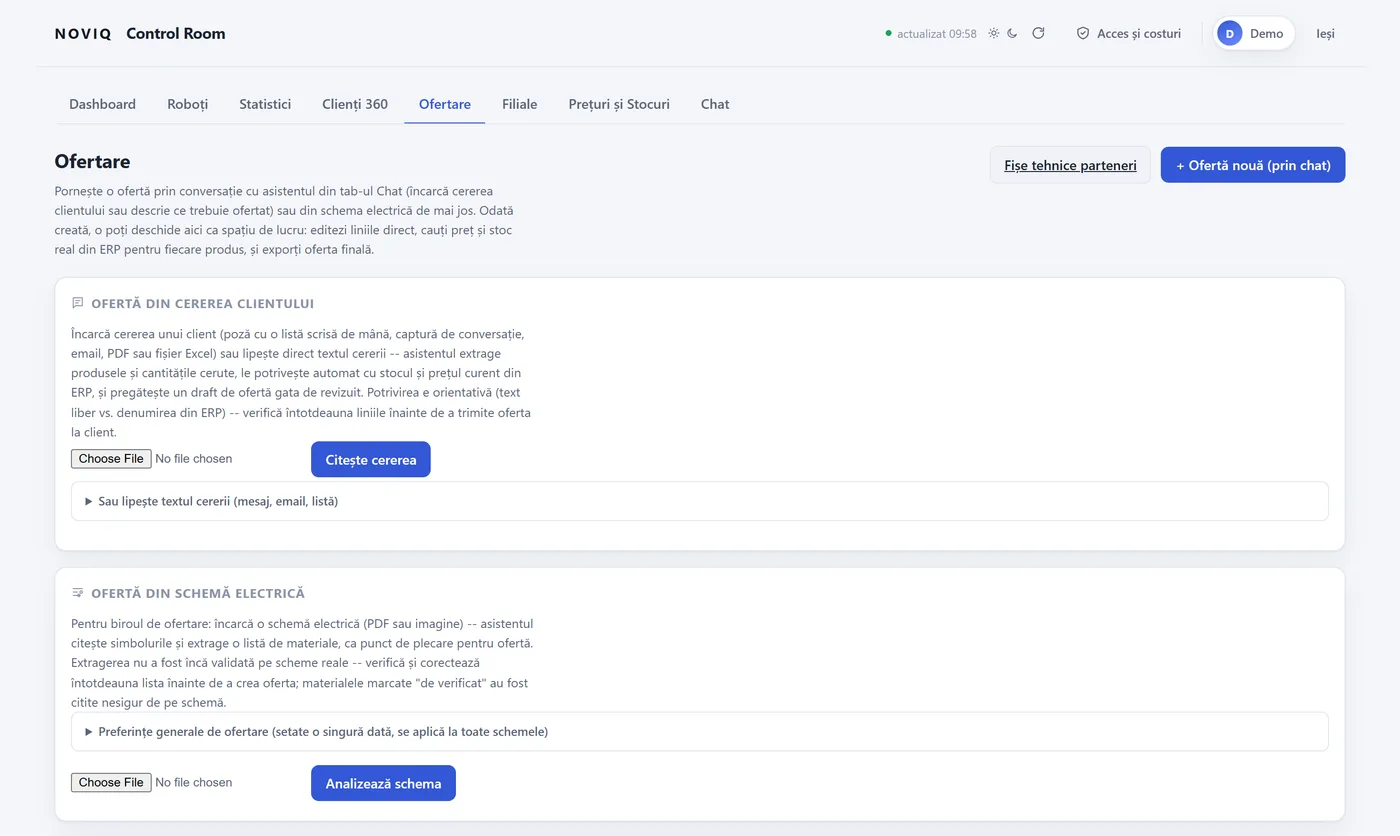Click the 'Control Room' title text
1400x836 pixels.
click(176, 33)
